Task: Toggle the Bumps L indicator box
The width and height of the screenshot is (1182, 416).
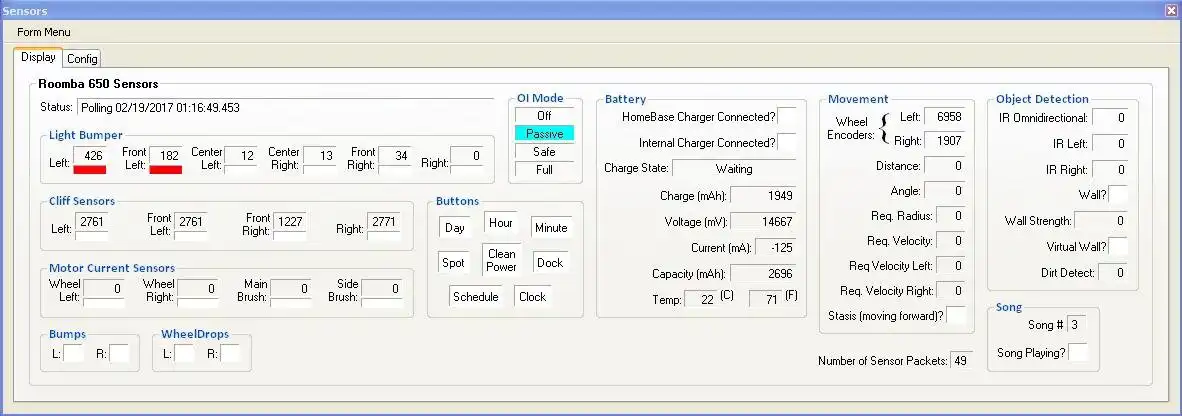Action: [x=73, y=353]
